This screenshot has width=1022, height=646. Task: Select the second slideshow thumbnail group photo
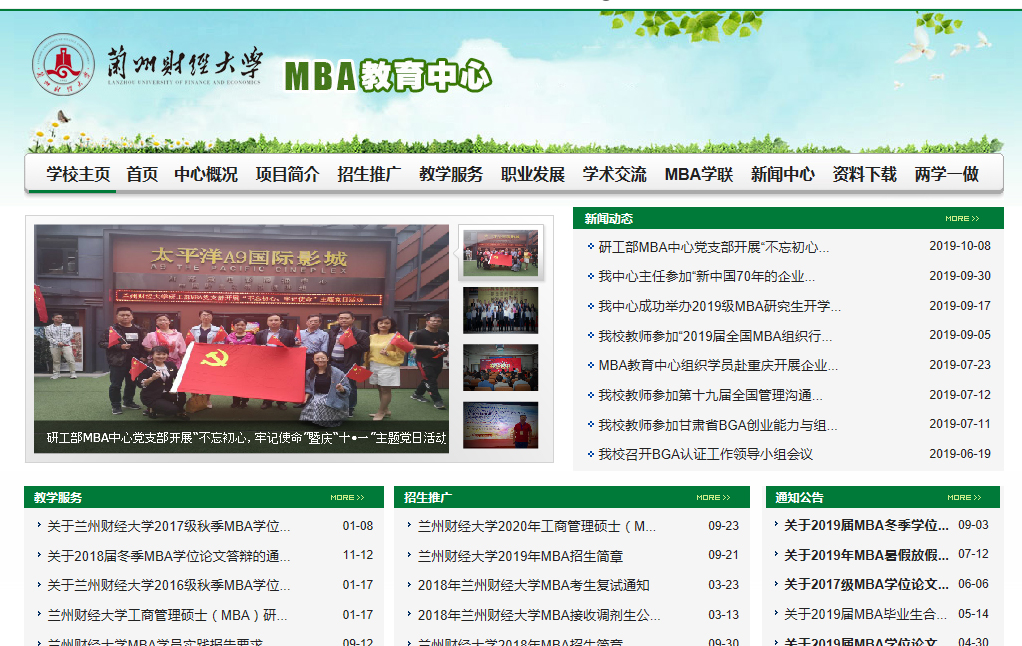pyautogui.click(x=500, y=310)
